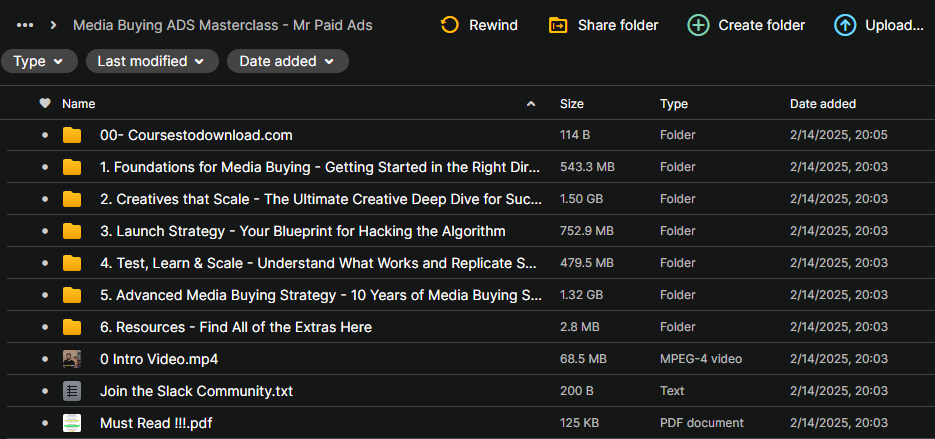Click the 1.50 GB size value
This screenshot has height=439, width=935.
coord(581,199)
